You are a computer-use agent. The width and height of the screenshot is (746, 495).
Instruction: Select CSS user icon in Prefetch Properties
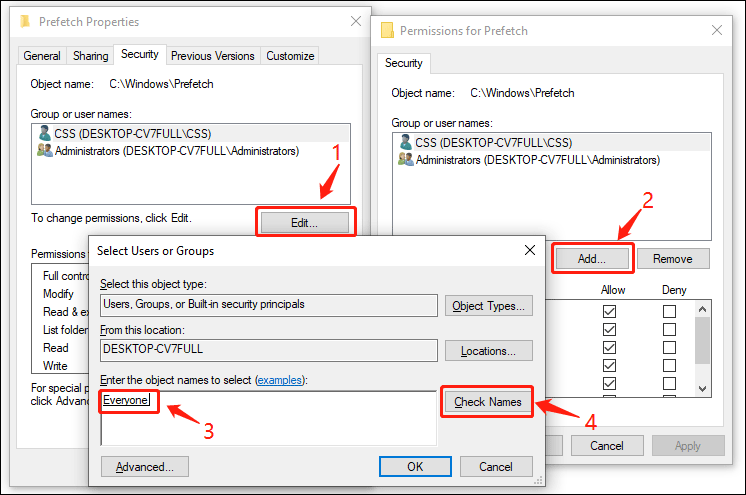(44, 133)
